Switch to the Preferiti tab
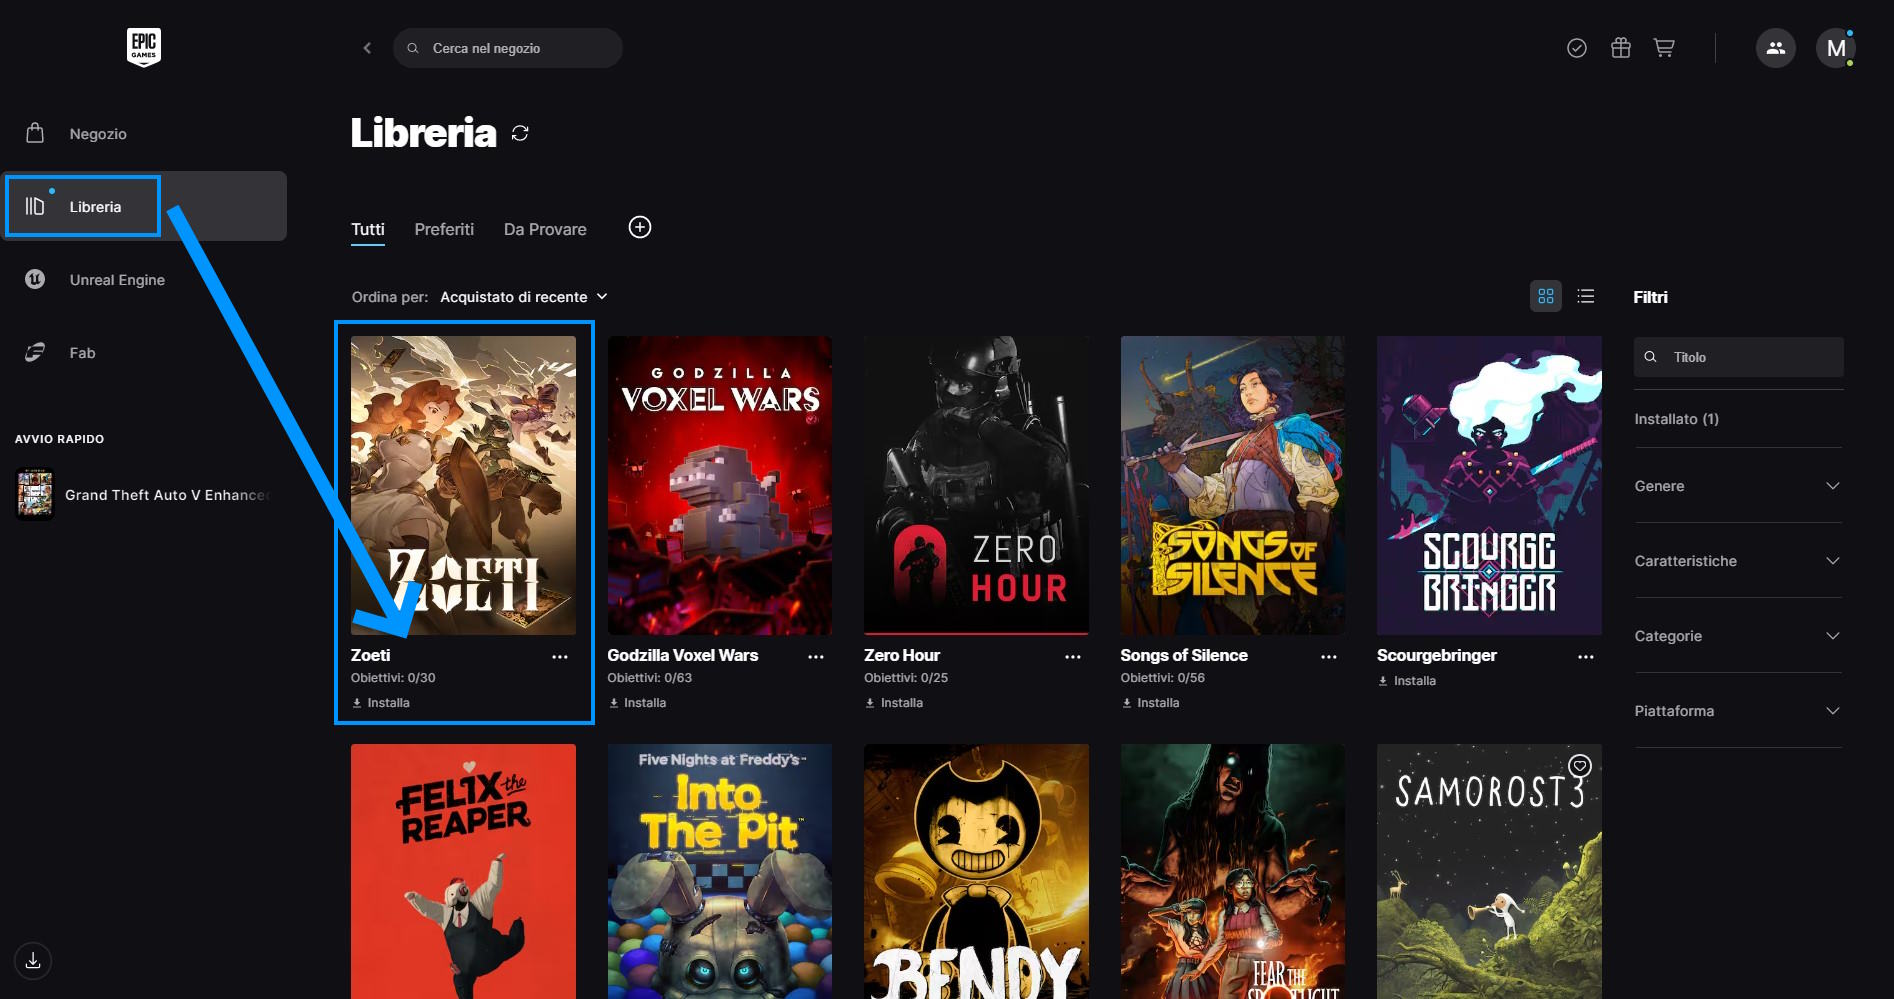Viewport: 1894px width, 999px height. pyautogui.click(x=444, y=229)
